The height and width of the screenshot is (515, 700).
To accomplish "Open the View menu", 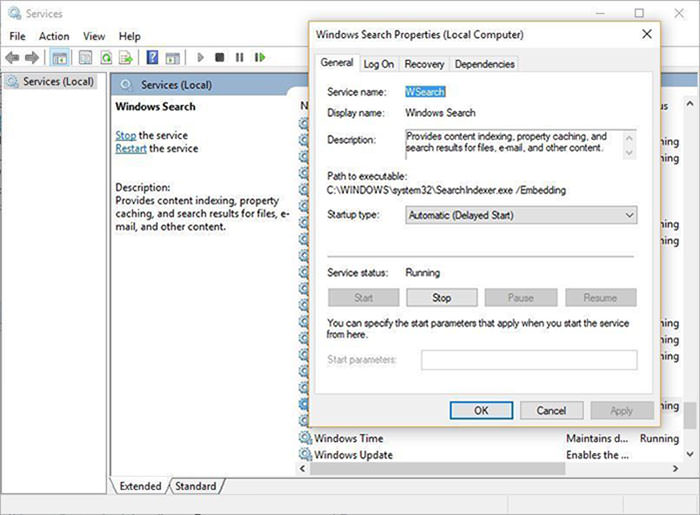I will (94, 36).
